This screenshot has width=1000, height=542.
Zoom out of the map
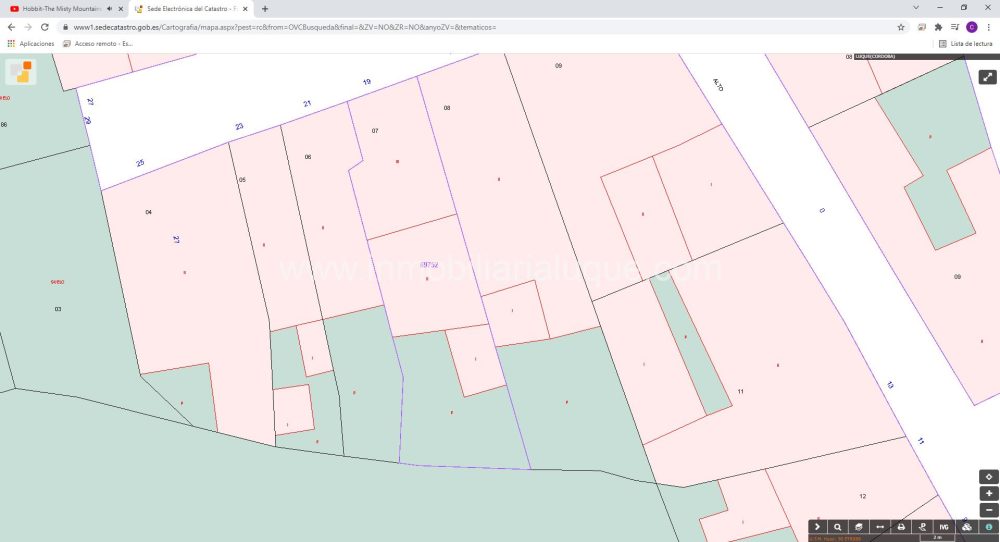click(988, 510)
